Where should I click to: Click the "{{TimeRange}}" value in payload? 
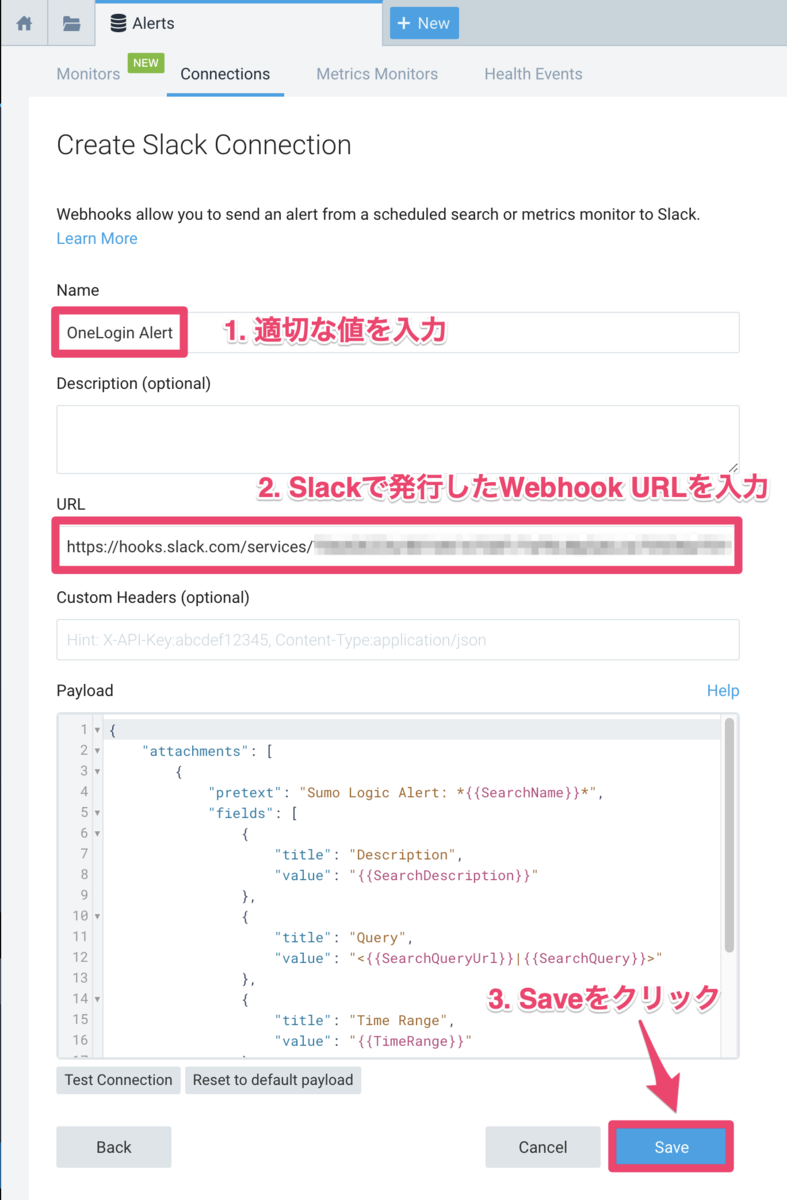[410, 1041]
